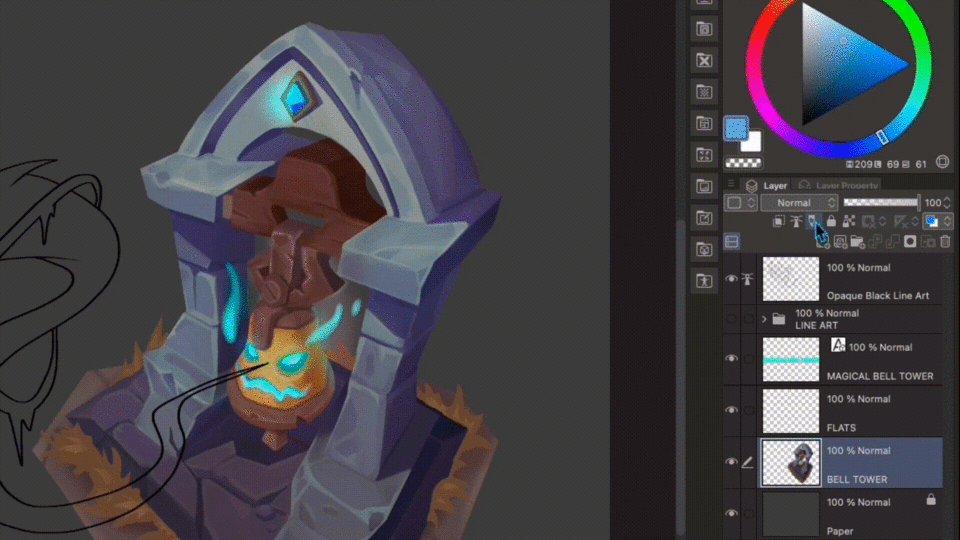Open the Layer palette hamburger menu
The width and height of the screenshot is (960, 540).
(x=730, y=184)
